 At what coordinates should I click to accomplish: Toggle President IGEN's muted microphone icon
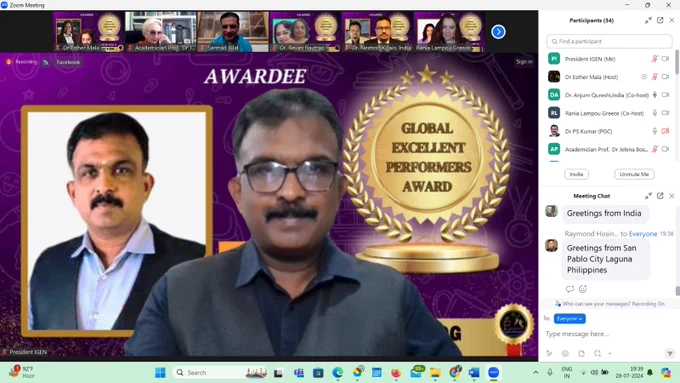coord(655,59)
